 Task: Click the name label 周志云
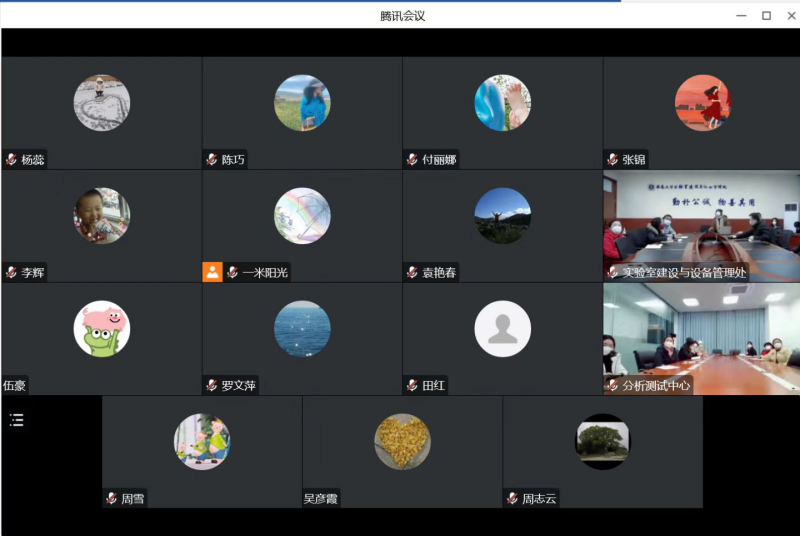539,499
